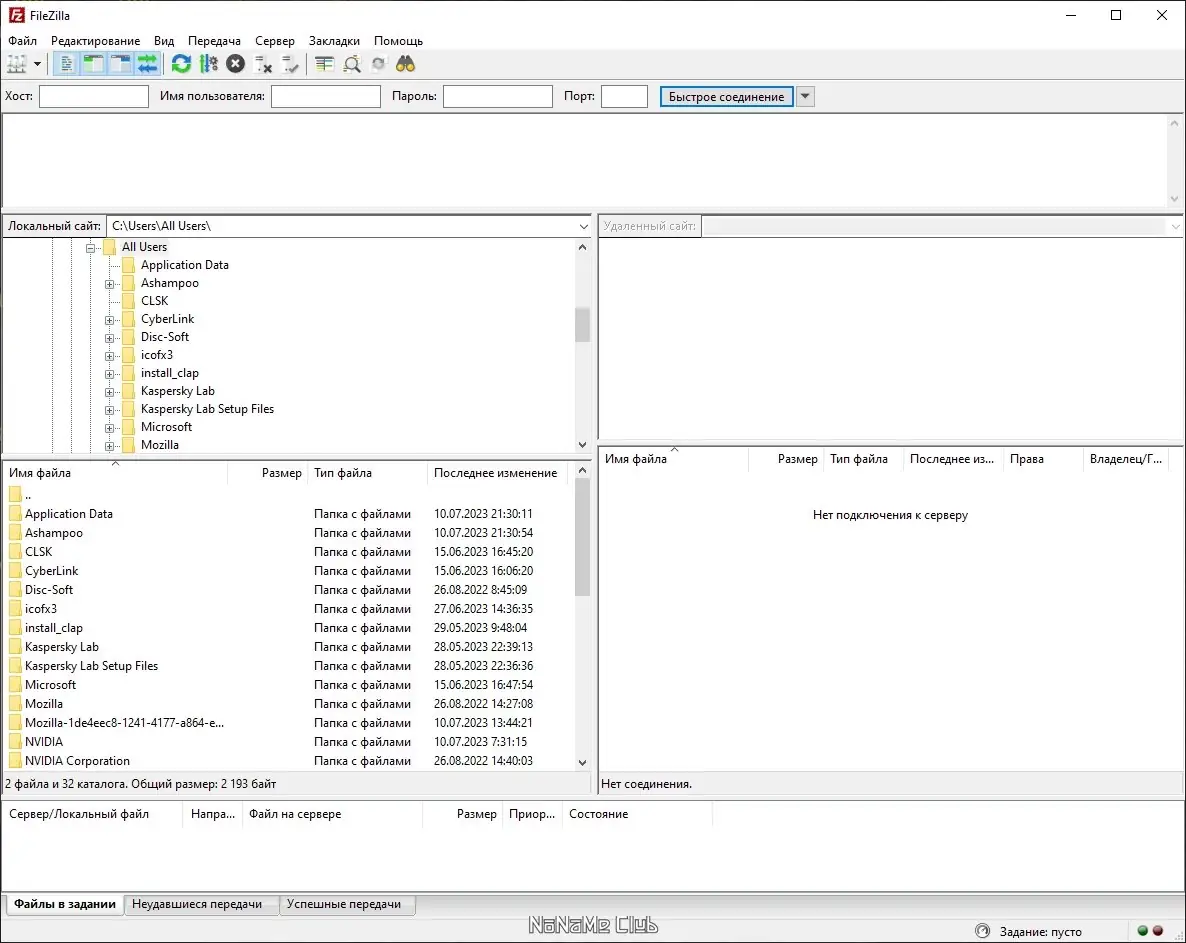
Task: Collapse the All Users tree node
Action: point(91,247)
